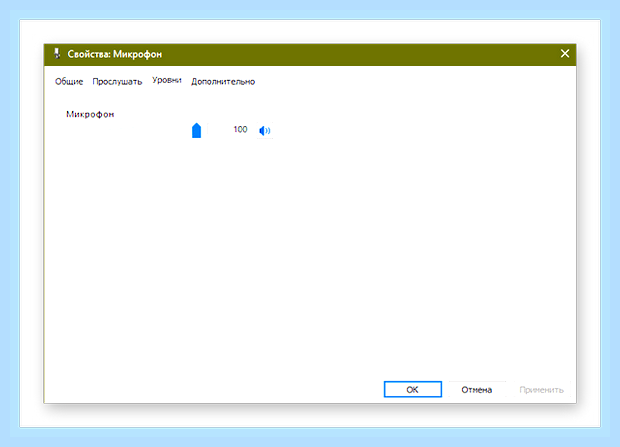
Task: Switch to the Прослушать tab
Action: 117,81
